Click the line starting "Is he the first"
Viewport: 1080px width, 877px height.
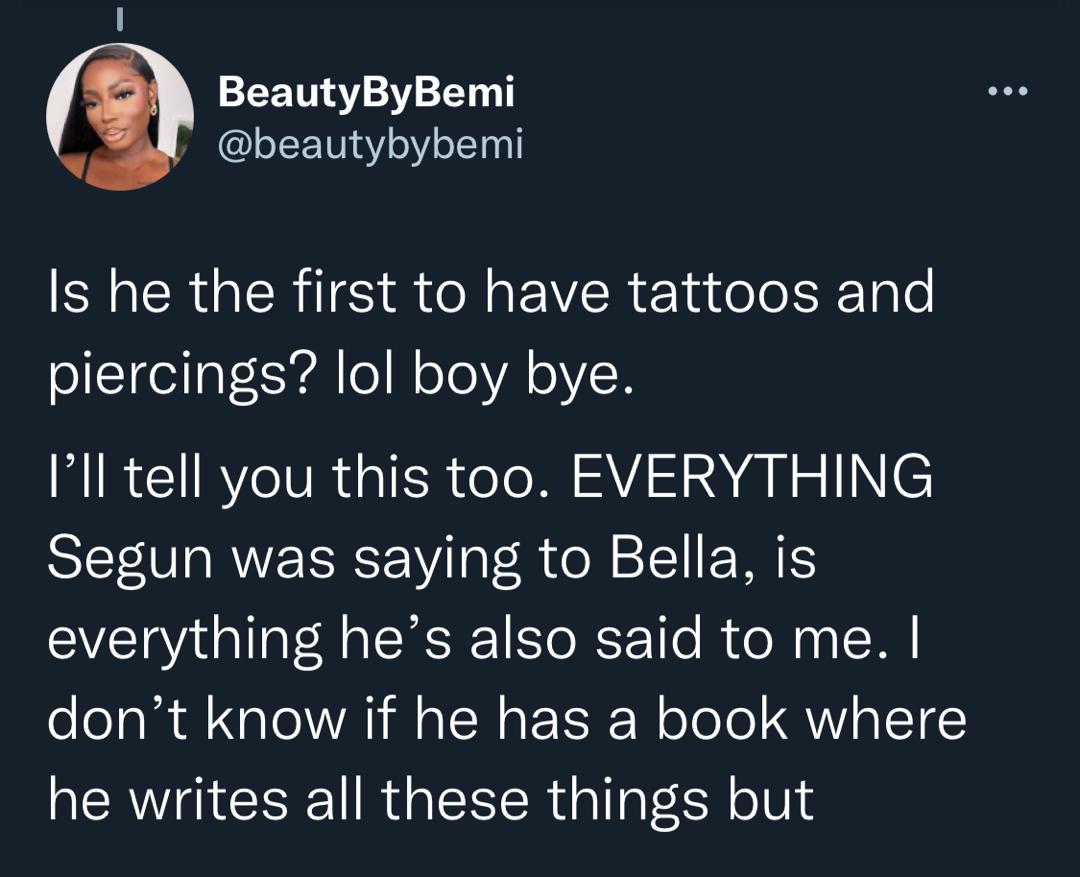(x=490, y=292)
